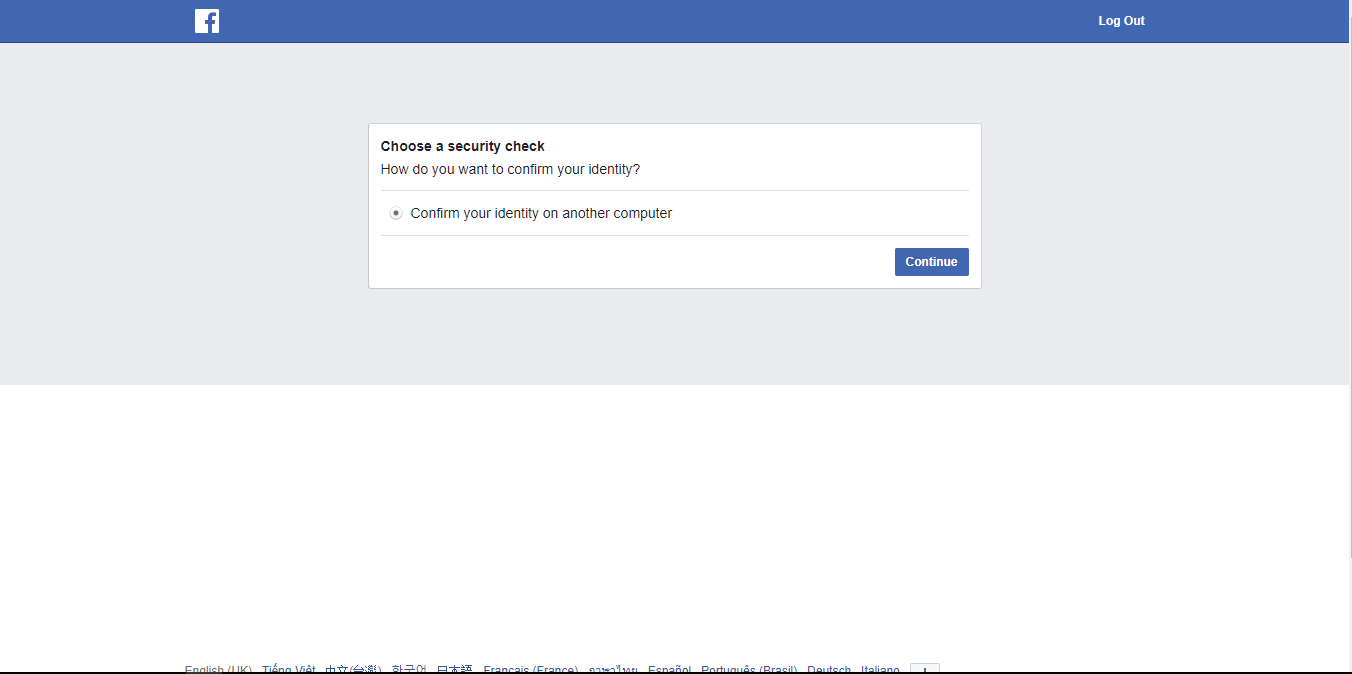Switch language to 한국어
The width and height of the screenshot is (1352, 674).
point(408,669)
